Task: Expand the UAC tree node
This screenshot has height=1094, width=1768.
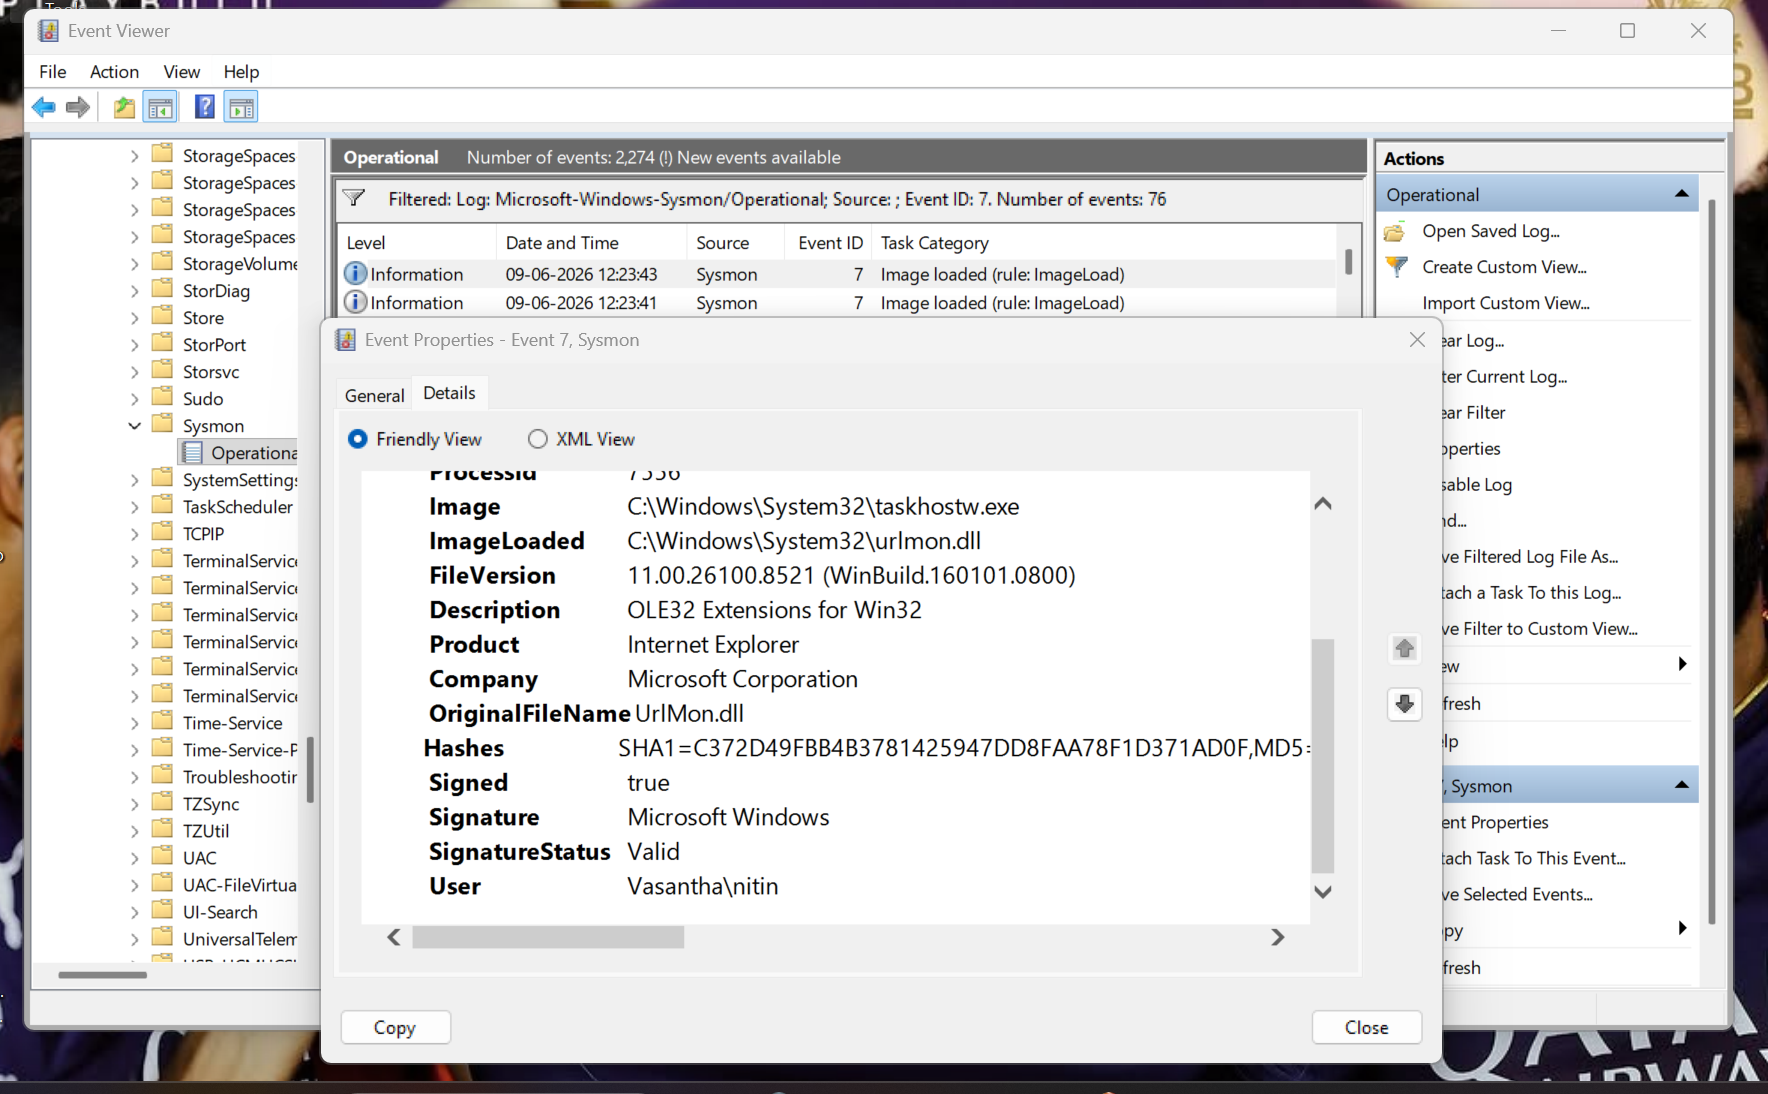Action: [134, 858]
